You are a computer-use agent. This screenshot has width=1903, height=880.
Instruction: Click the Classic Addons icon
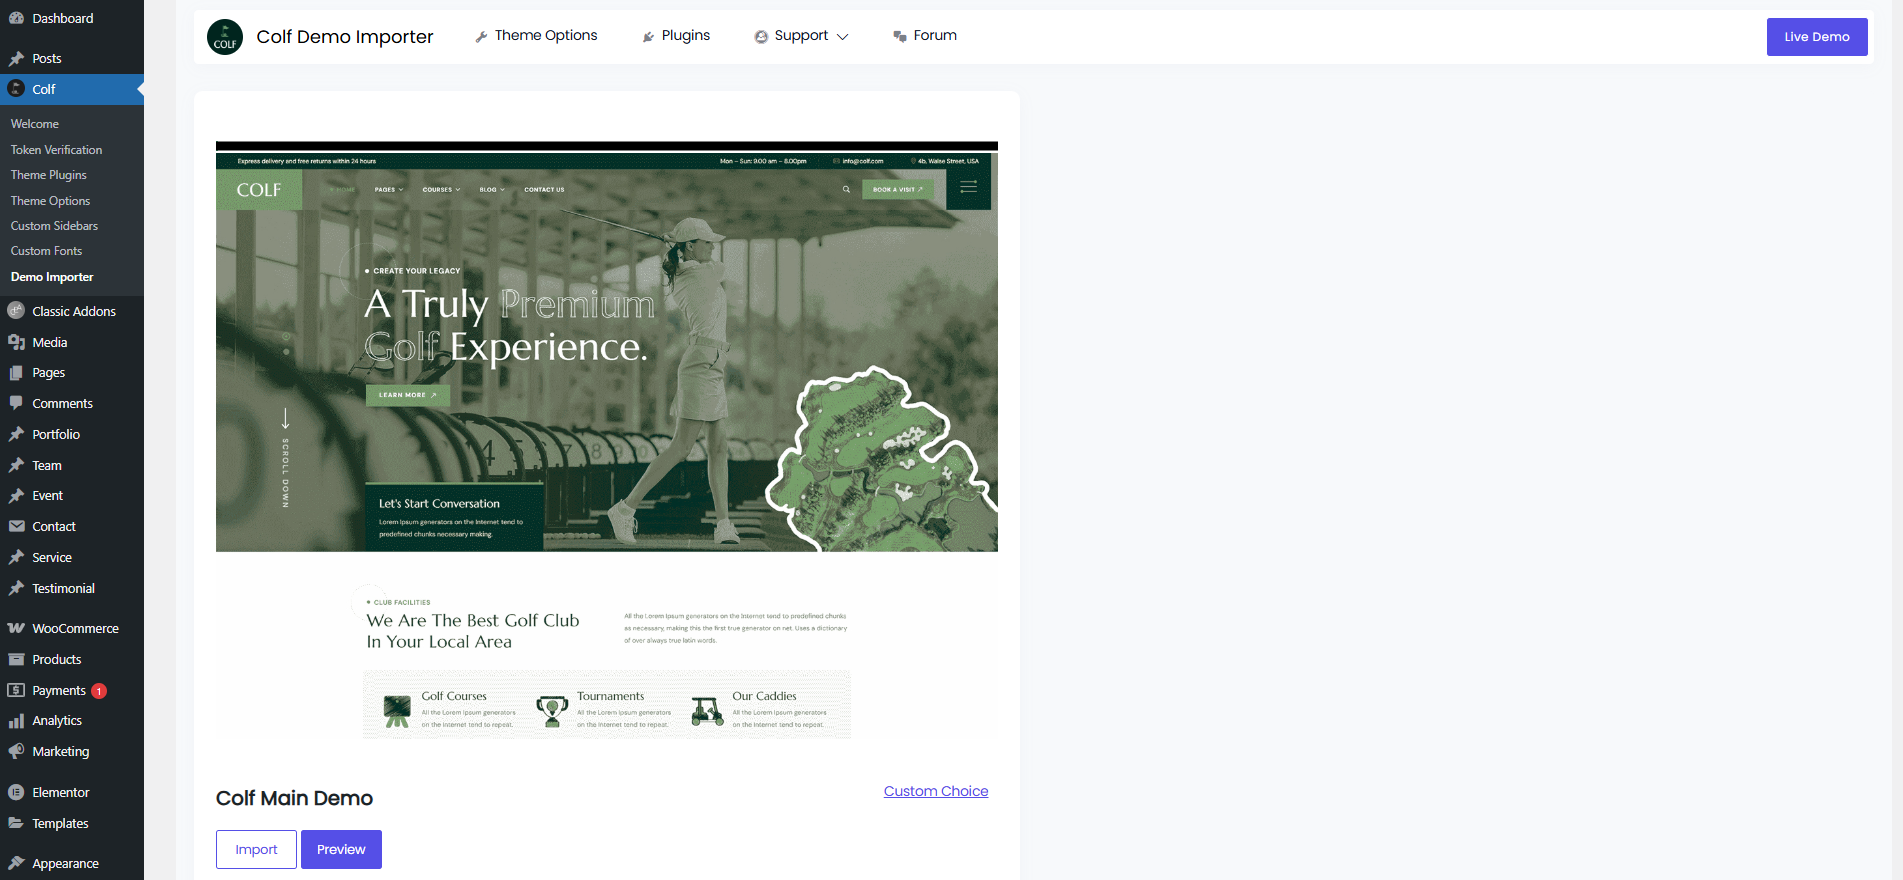(x=16, y=311)
